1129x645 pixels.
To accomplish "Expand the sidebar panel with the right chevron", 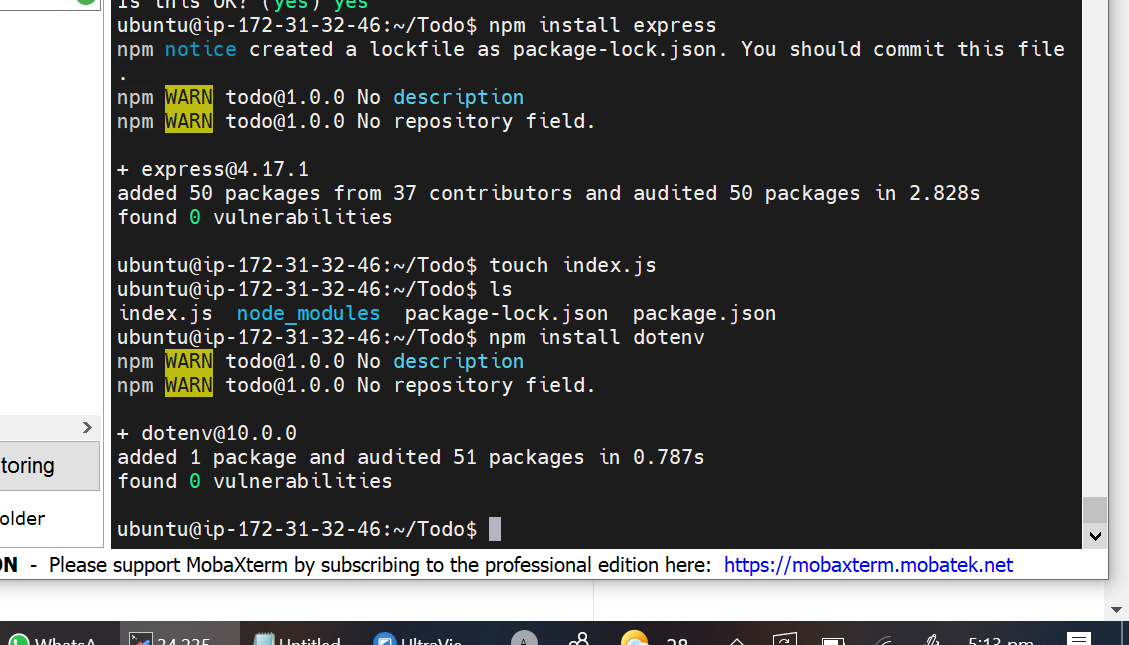I will [86, 427].
